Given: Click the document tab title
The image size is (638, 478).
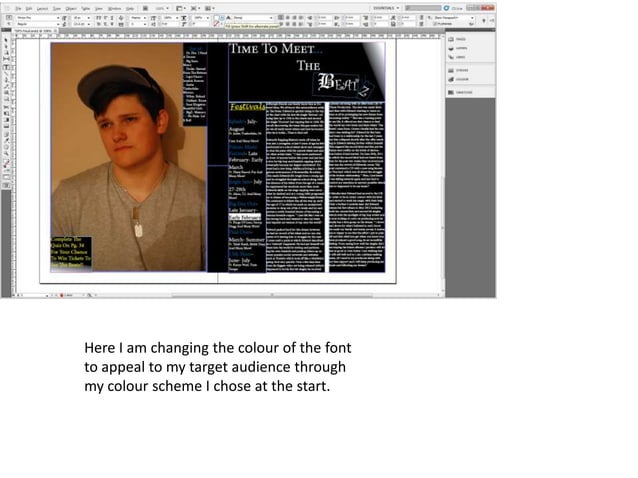Looking at the screenshot, I should coord(30,31).
